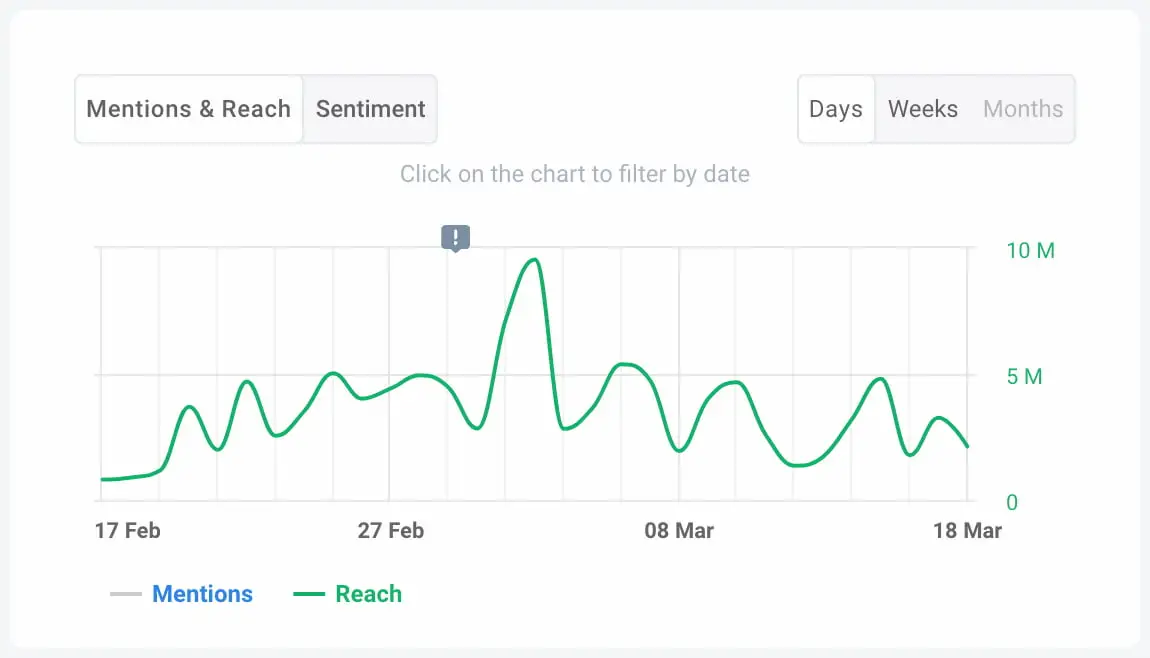Screen dimensions: 1150x658
Task: Switch to the Sentiment tab
Action: (x=370, y=109)
